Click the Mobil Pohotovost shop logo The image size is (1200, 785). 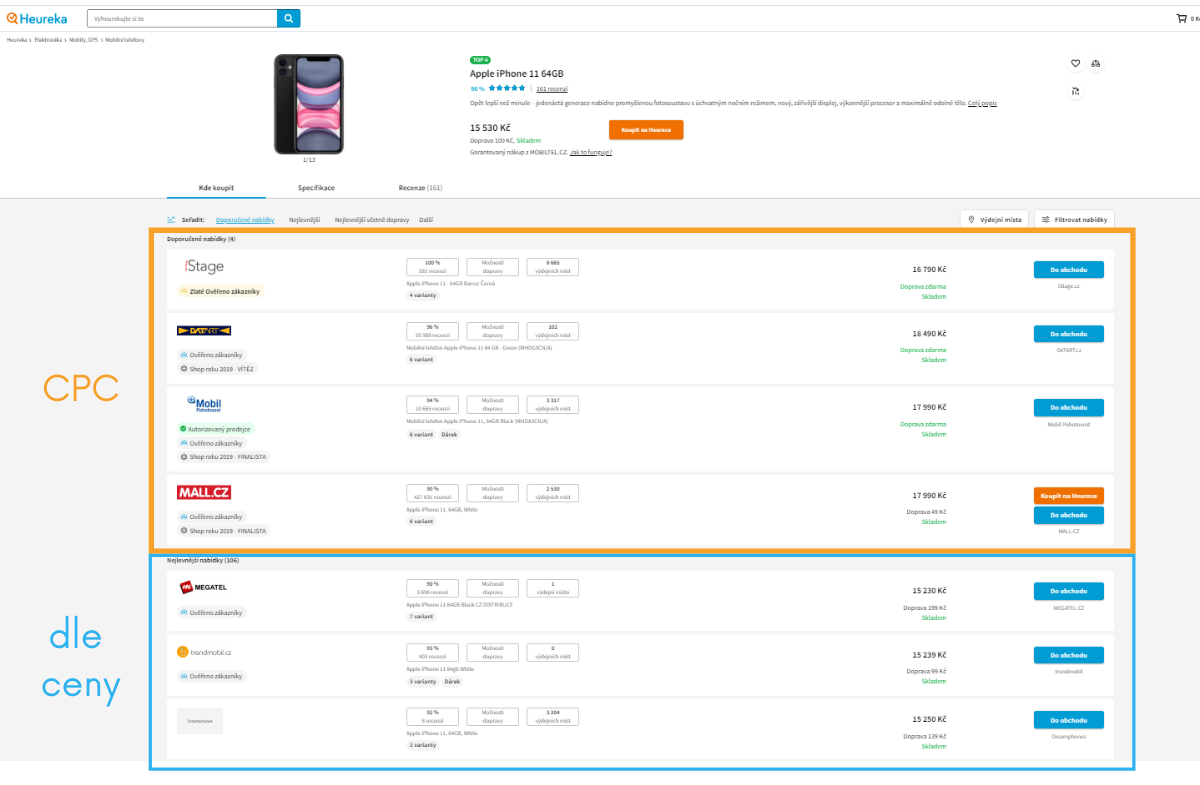[204, 404]
